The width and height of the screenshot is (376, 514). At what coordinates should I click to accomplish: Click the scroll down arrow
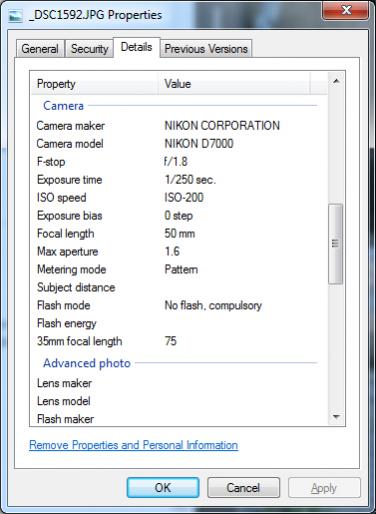pos(336,417)
